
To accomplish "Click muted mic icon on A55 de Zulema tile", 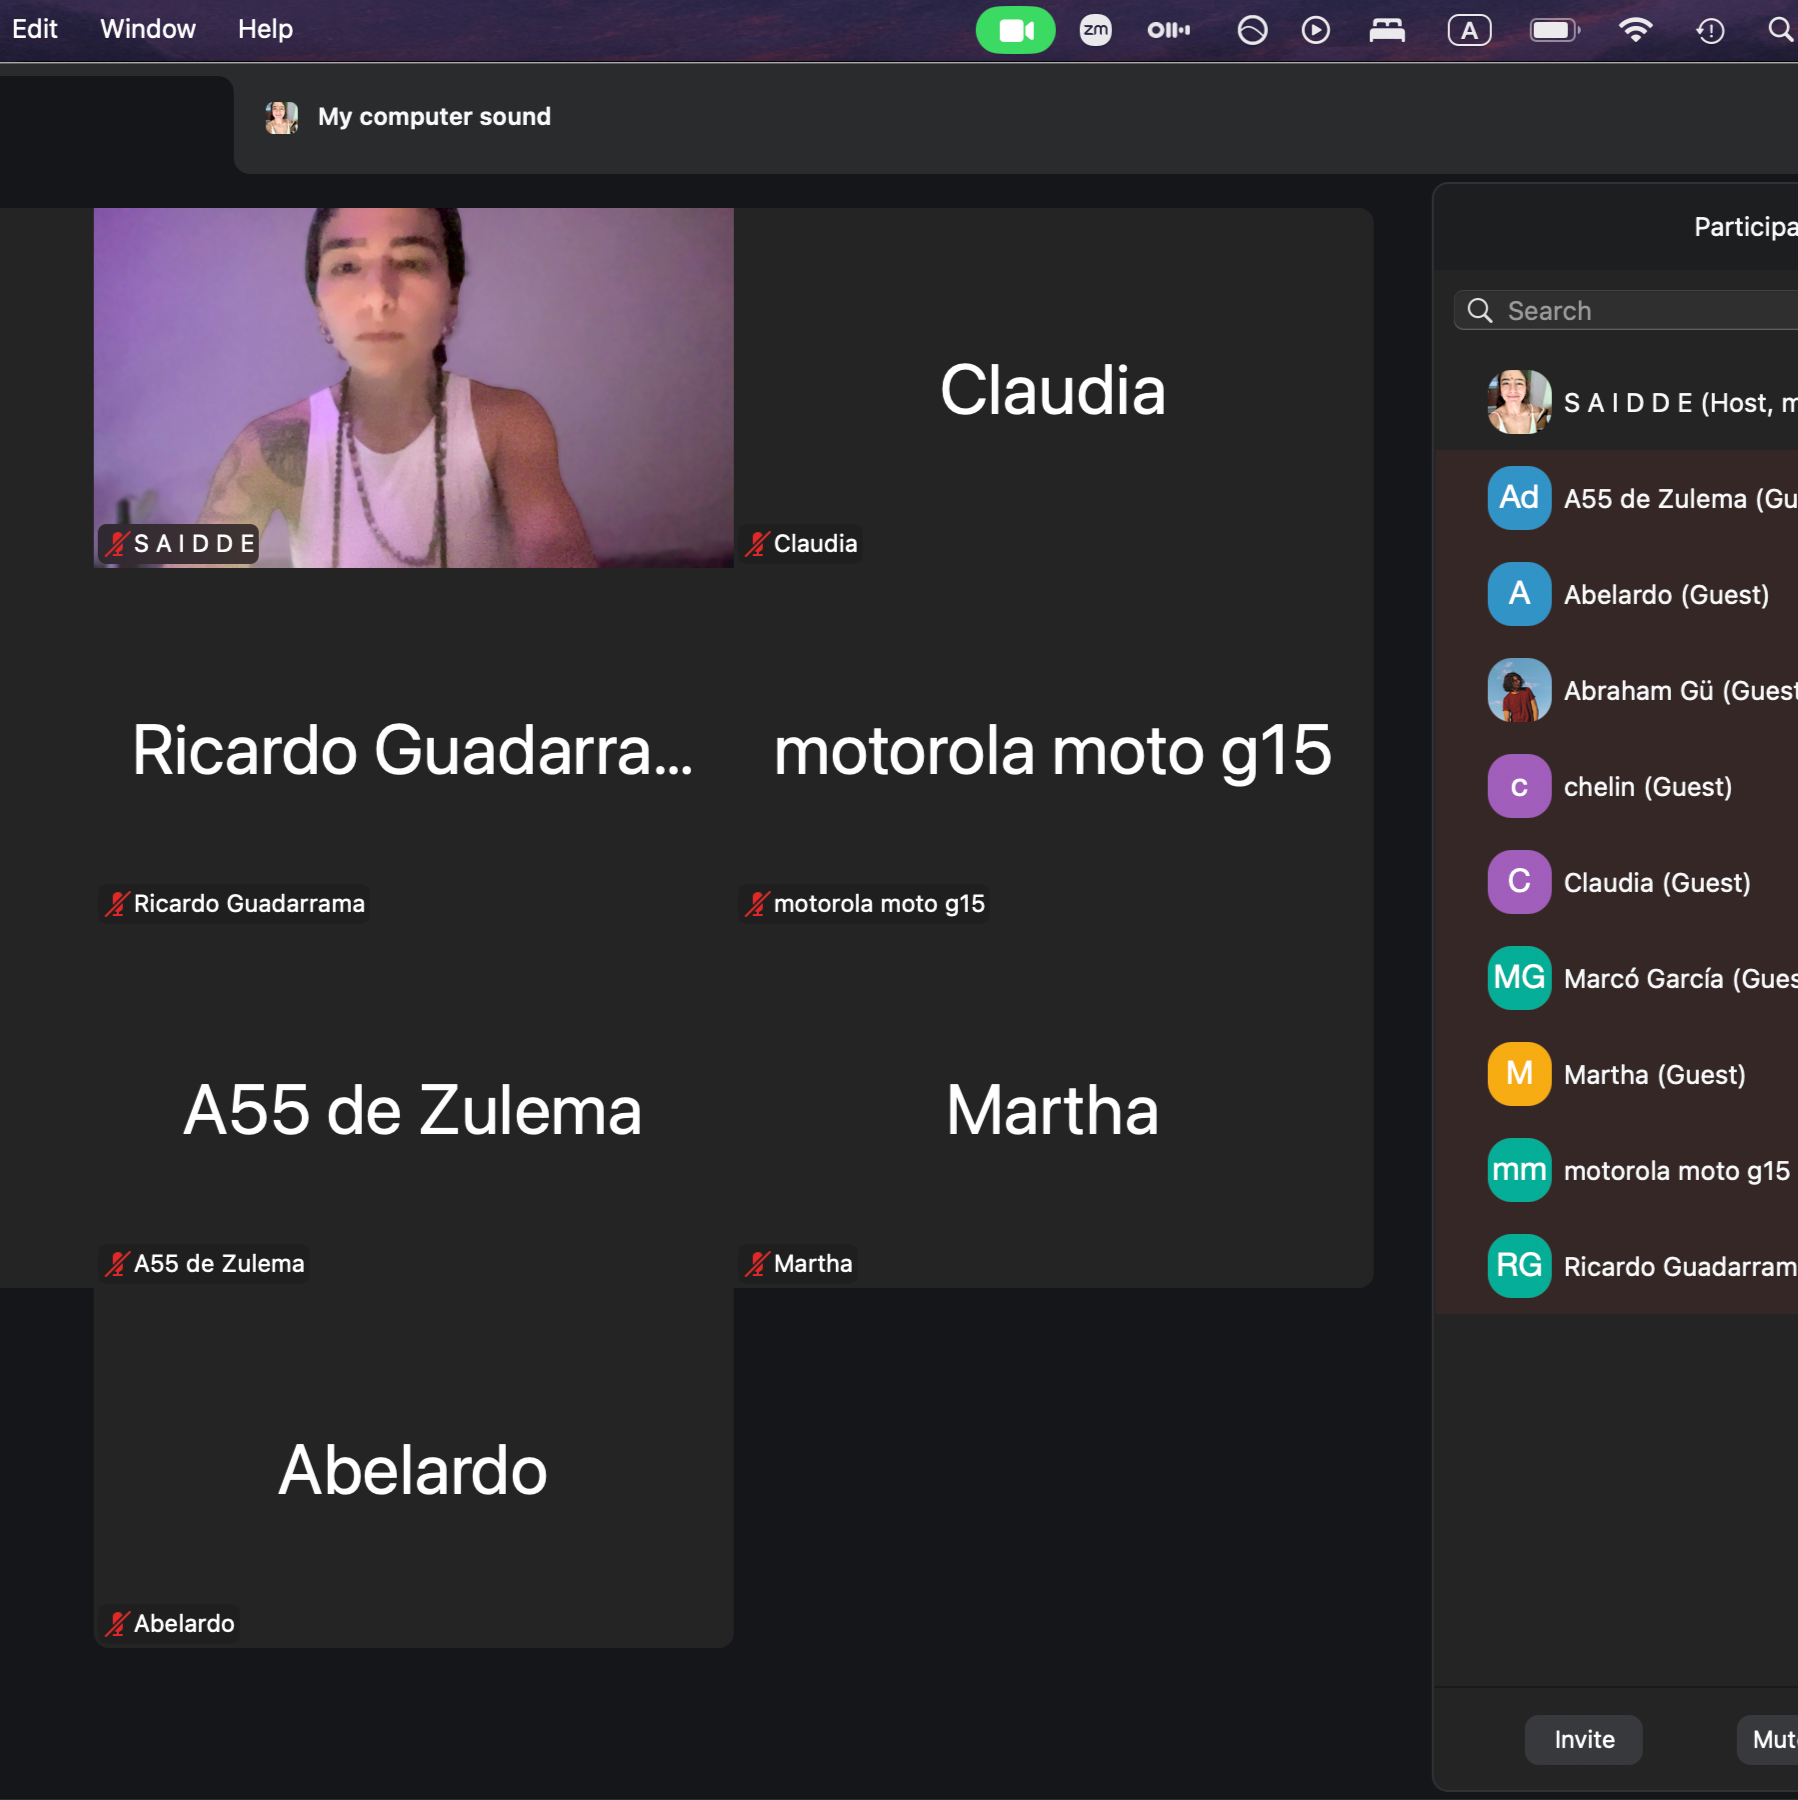I will (x=117, y=1264).
